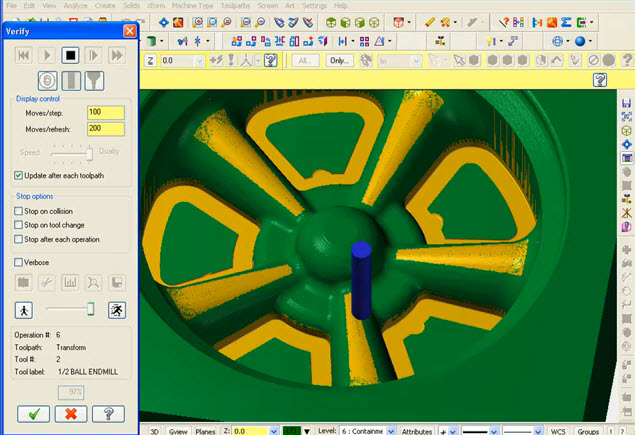635x435 pixels.
Task: Expand the status bar Z depth dropdown
Action: 274,431
